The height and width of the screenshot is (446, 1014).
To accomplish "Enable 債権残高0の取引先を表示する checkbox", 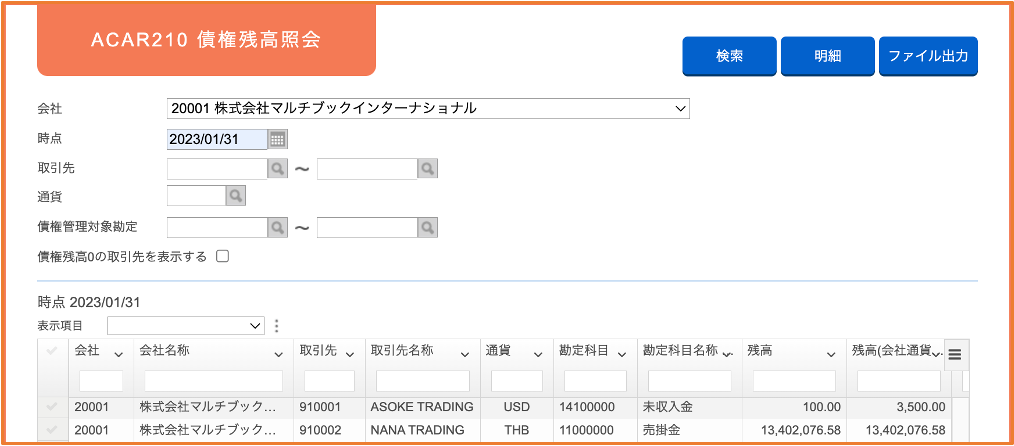I will pyautogui.click(x=222, y=257).
